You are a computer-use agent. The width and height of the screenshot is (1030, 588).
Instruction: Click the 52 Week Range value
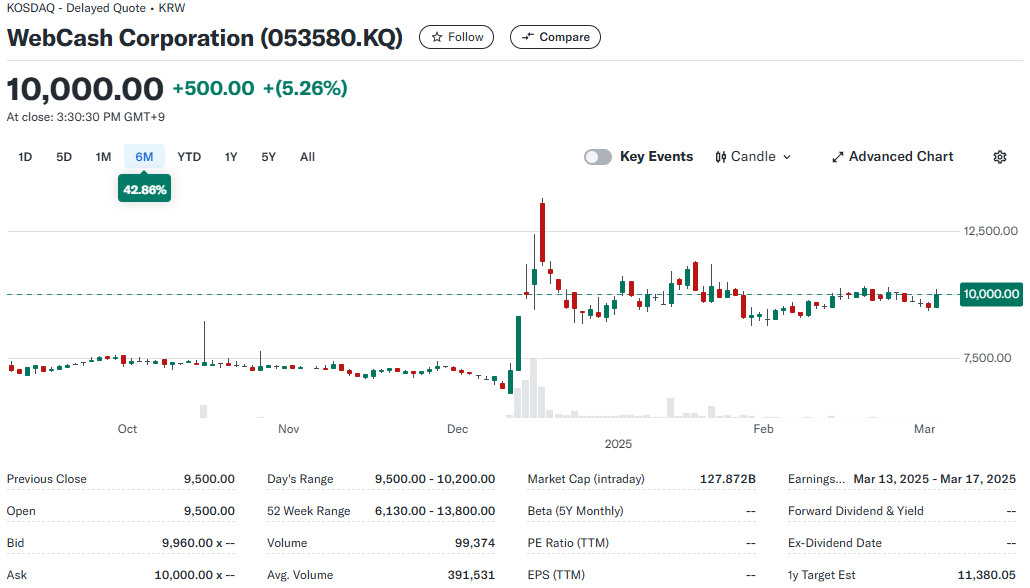coord(435,511)
